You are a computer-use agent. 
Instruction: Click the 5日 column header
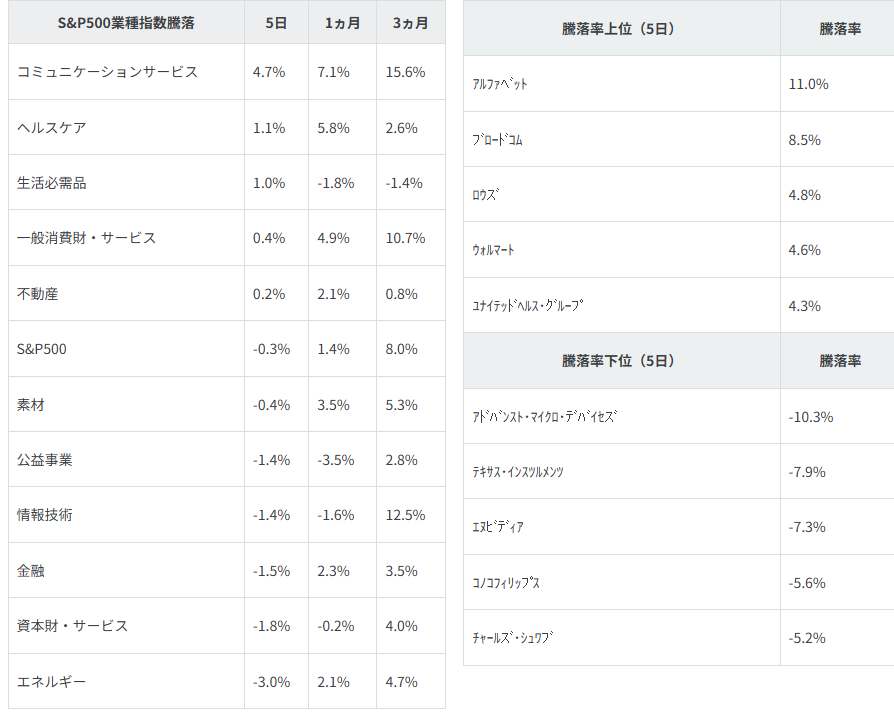[277, 23]
